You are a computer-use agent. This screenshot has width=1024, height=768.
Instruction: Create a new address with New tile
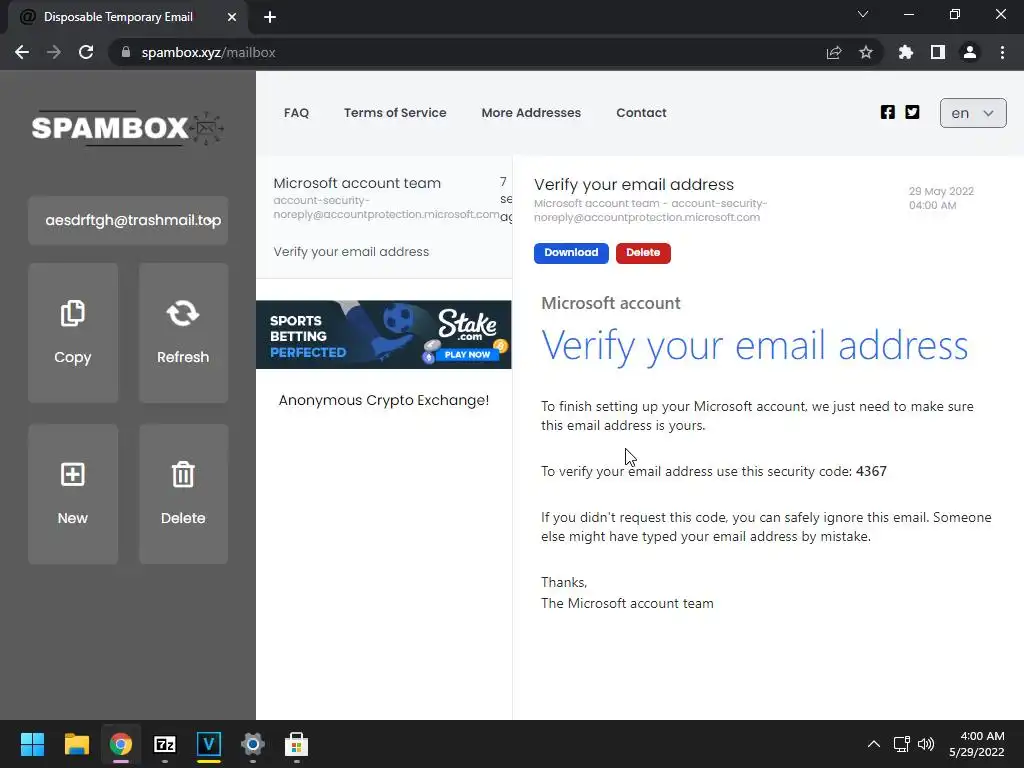tap(72, 494)
